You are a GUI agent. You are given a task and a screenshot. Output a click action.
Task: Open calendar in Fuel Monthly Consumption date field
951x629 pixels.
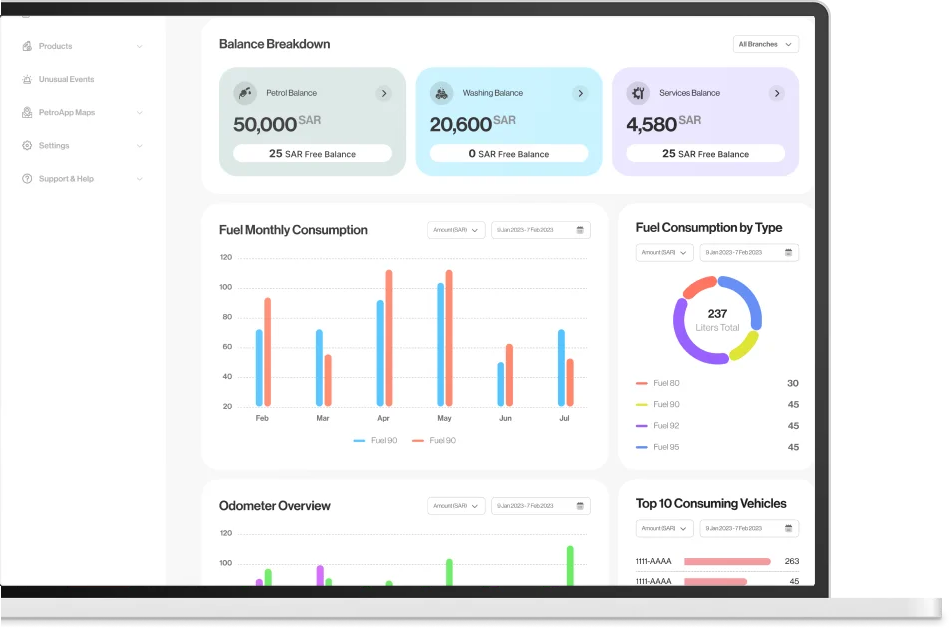point(580,230)
